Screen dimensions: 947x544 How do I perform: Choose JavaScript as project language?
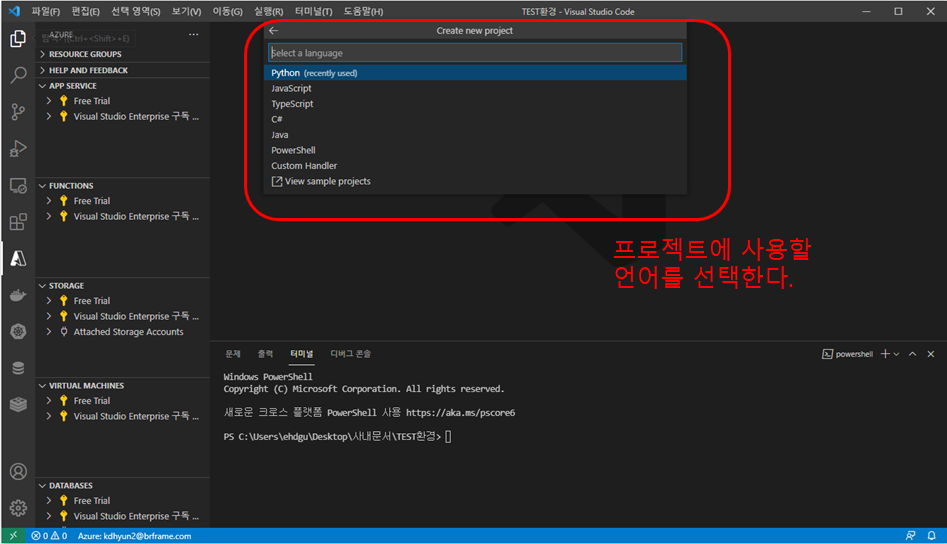[x=475, y=89]
